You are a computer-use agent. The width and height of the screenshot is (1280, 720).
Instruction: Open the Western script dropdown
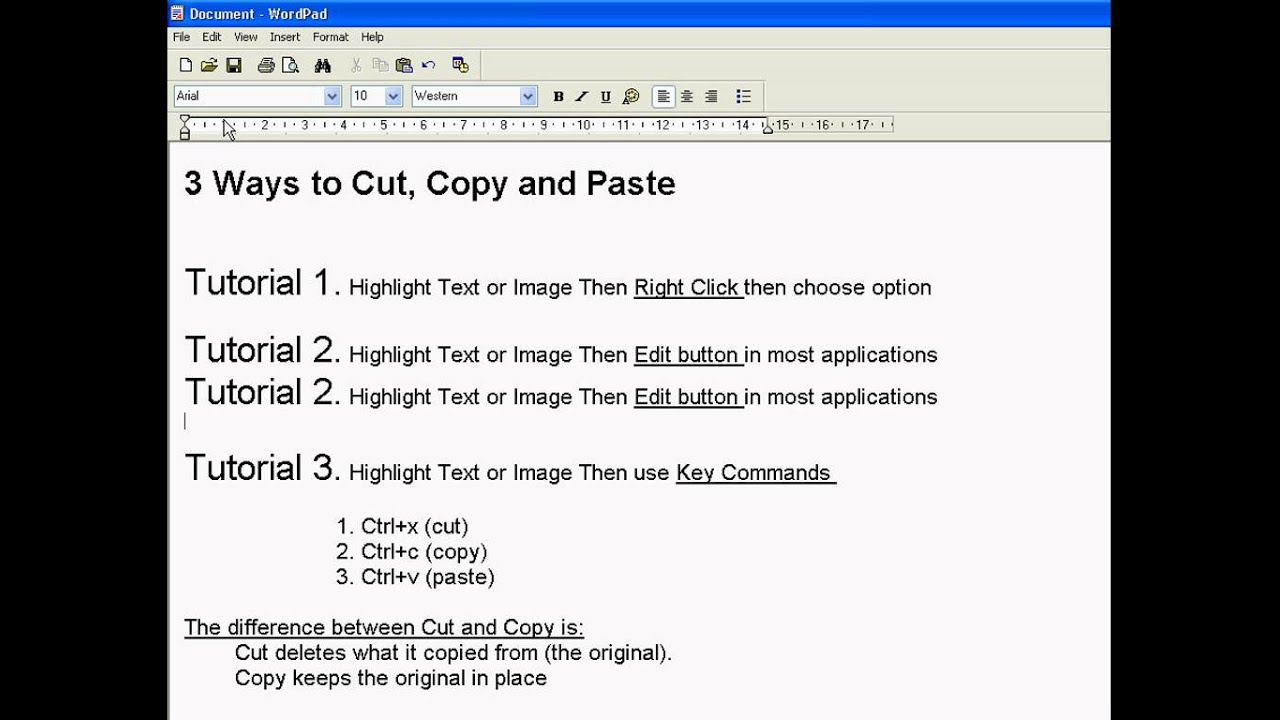528,96
